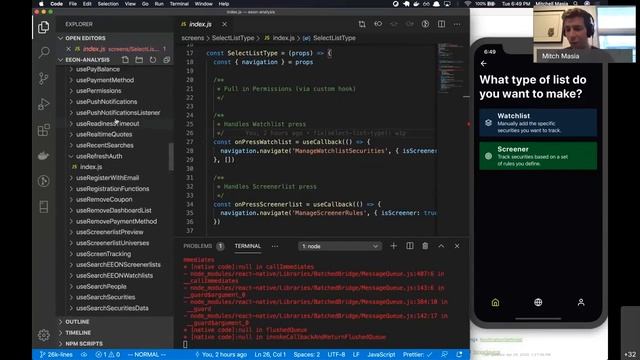Viewport: 640px width, 360px height.
Task: Open the Docker view in activity bar
Action: pos(44,156)
